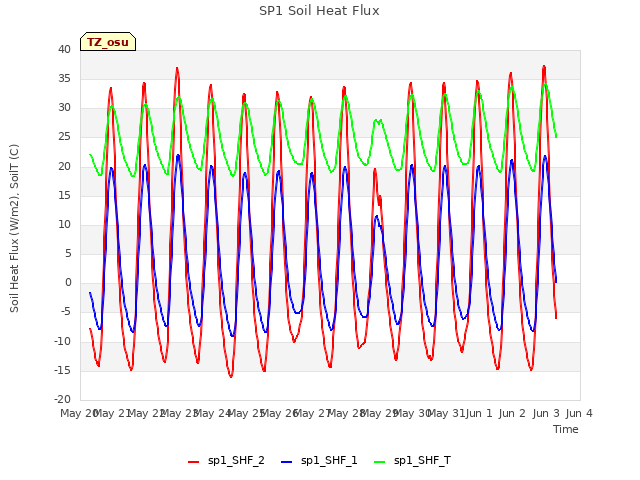This screenshot has height=480, width=640.
Task: Click the Jun 3 x-axis tick label
Action: [x=546, y=413]
